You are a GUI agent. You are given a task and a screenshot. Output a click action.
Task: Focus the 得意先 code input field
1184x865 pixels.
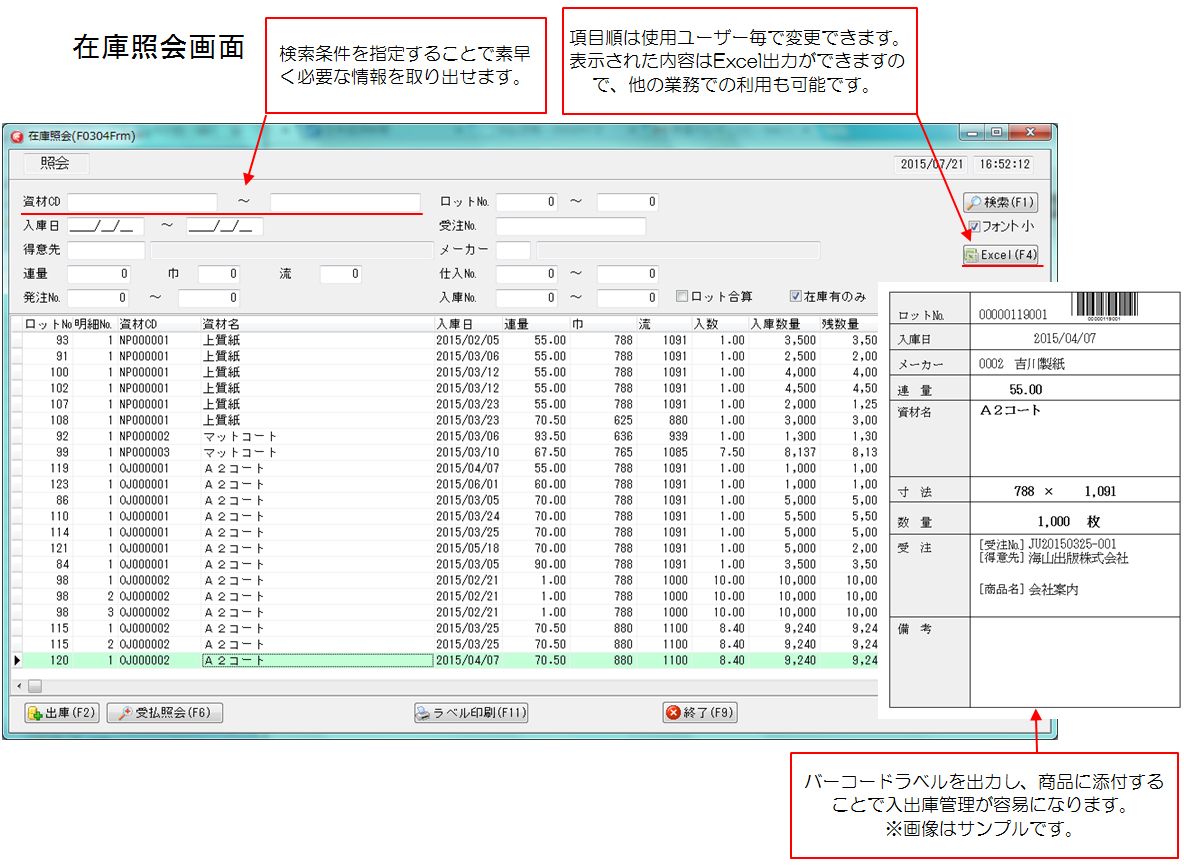click(x=106, y=250)
